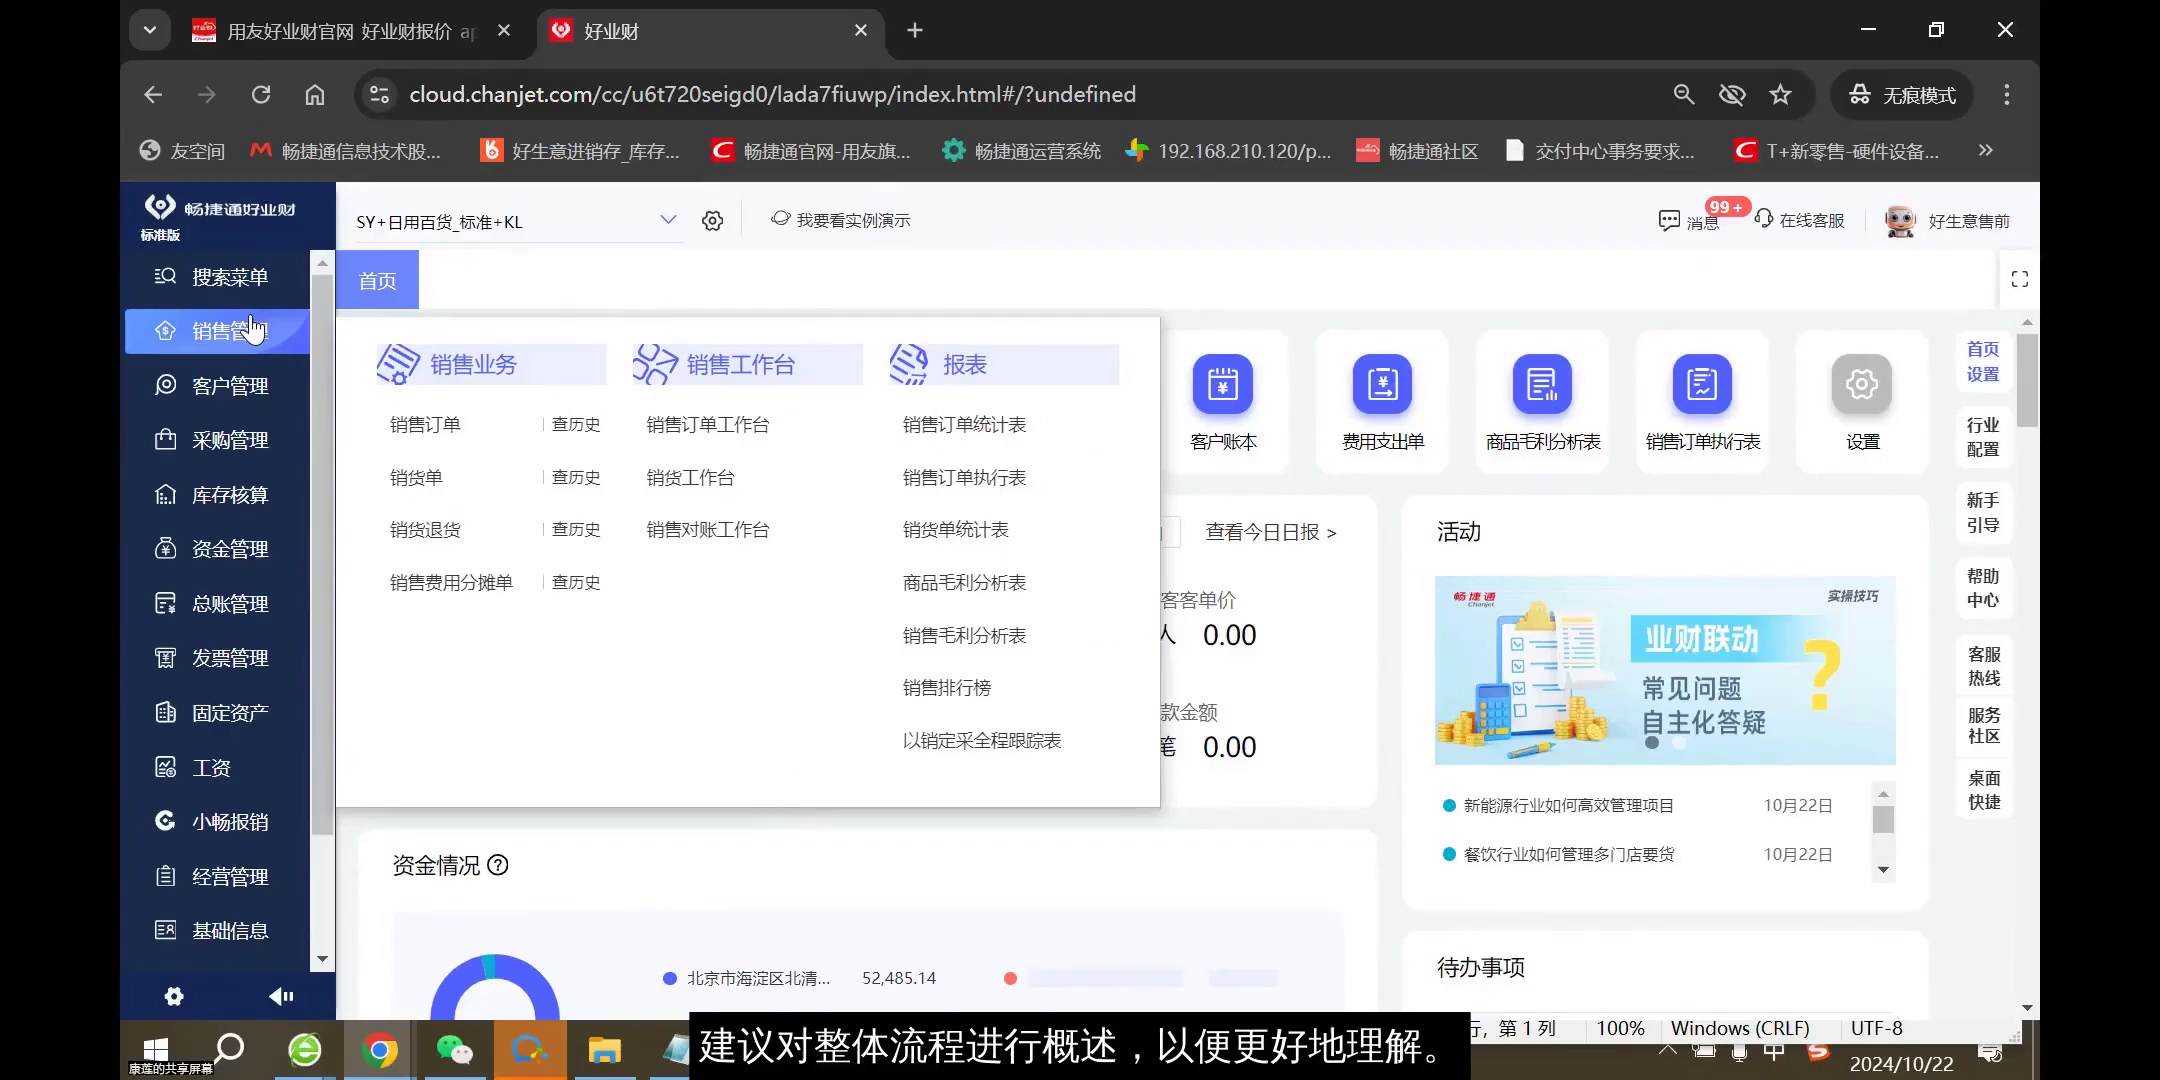Screen dimensions: 2160x1080
Task: Open the 商品毛利分析表 icon
Action: pos(1540,400)
